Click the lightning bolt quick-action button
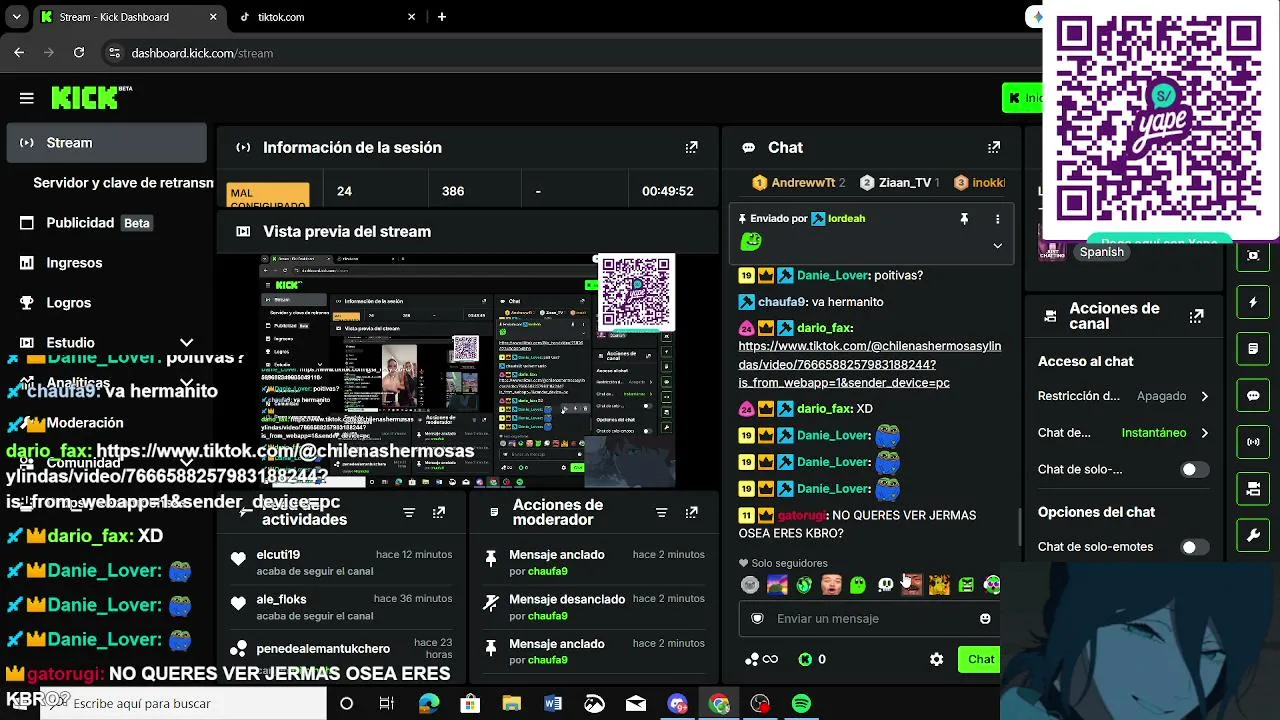The image size is (1280, 720). (1253, 302)
